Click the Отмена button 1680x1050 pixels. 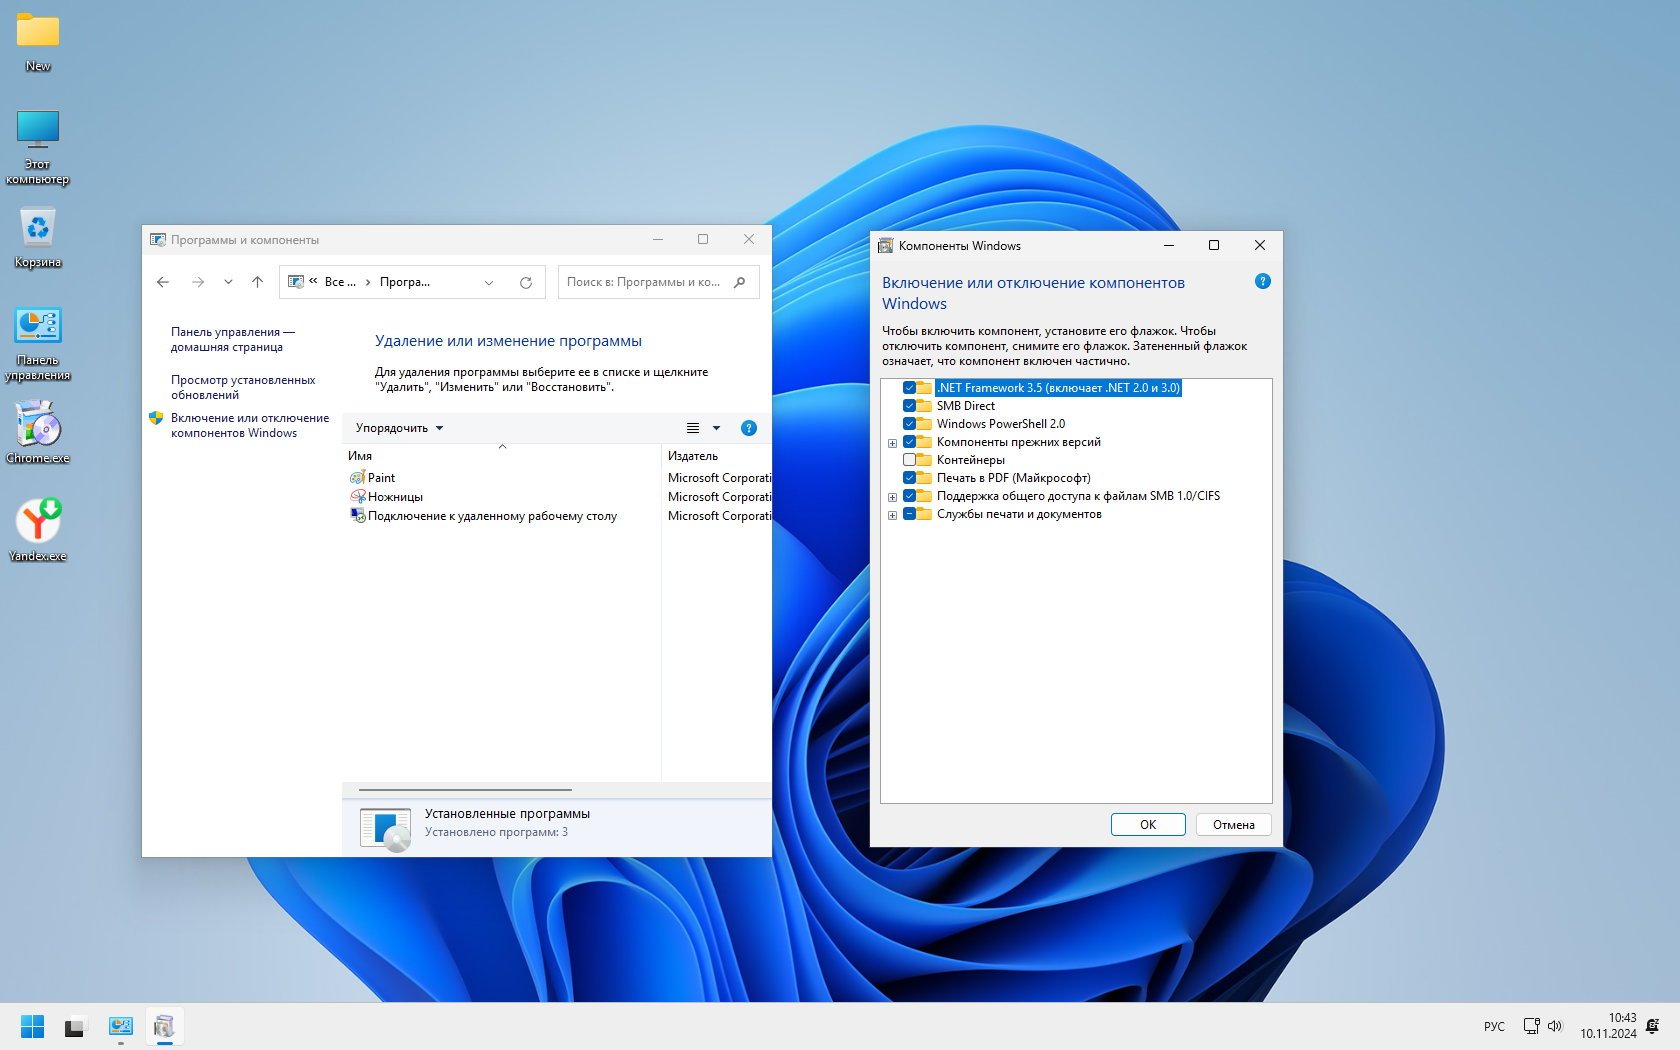1233,825
